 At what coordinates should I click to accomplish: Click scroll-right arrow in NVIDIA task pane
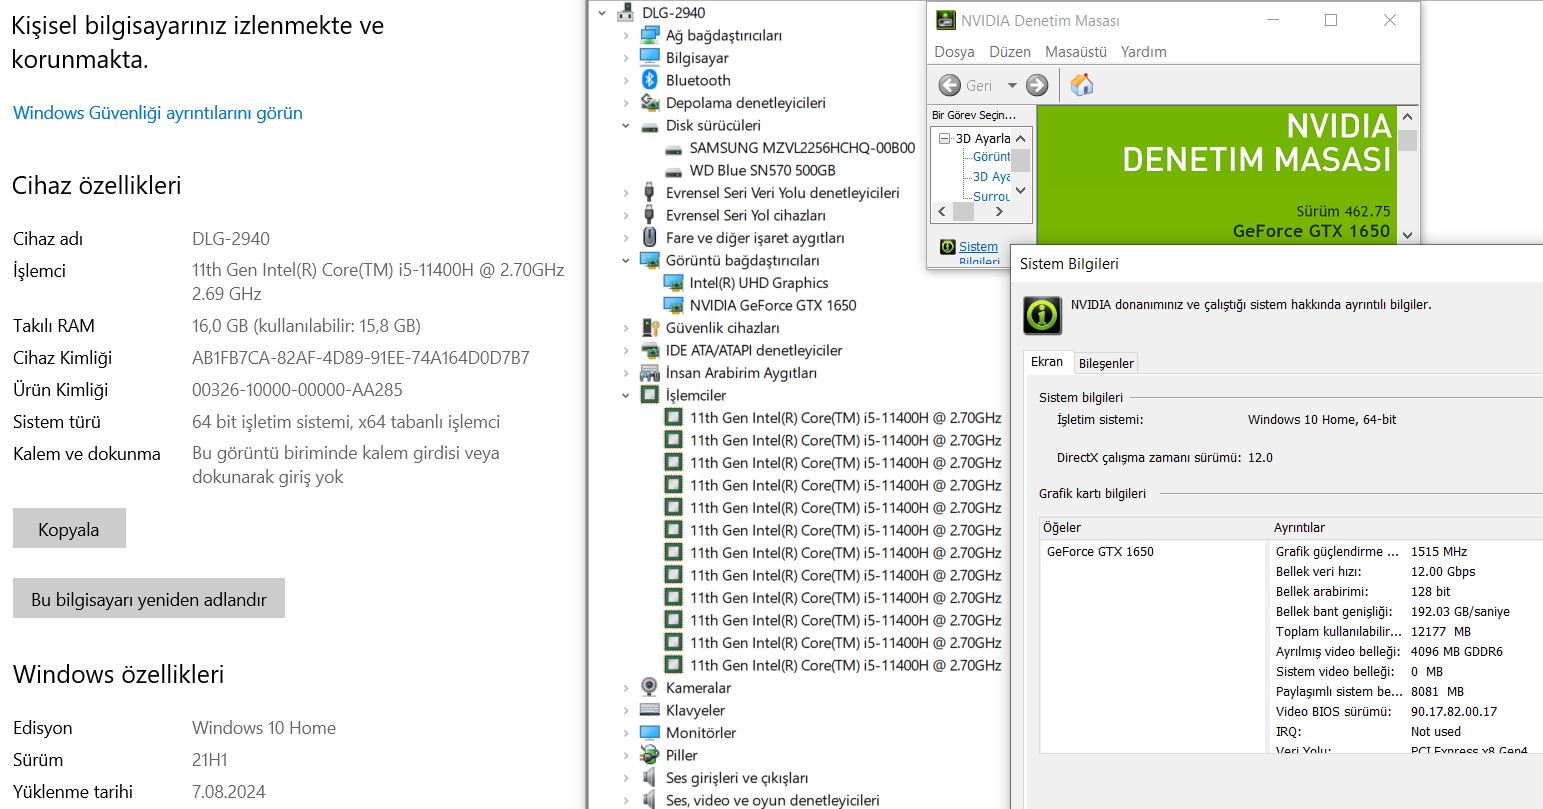coord(999,212)
